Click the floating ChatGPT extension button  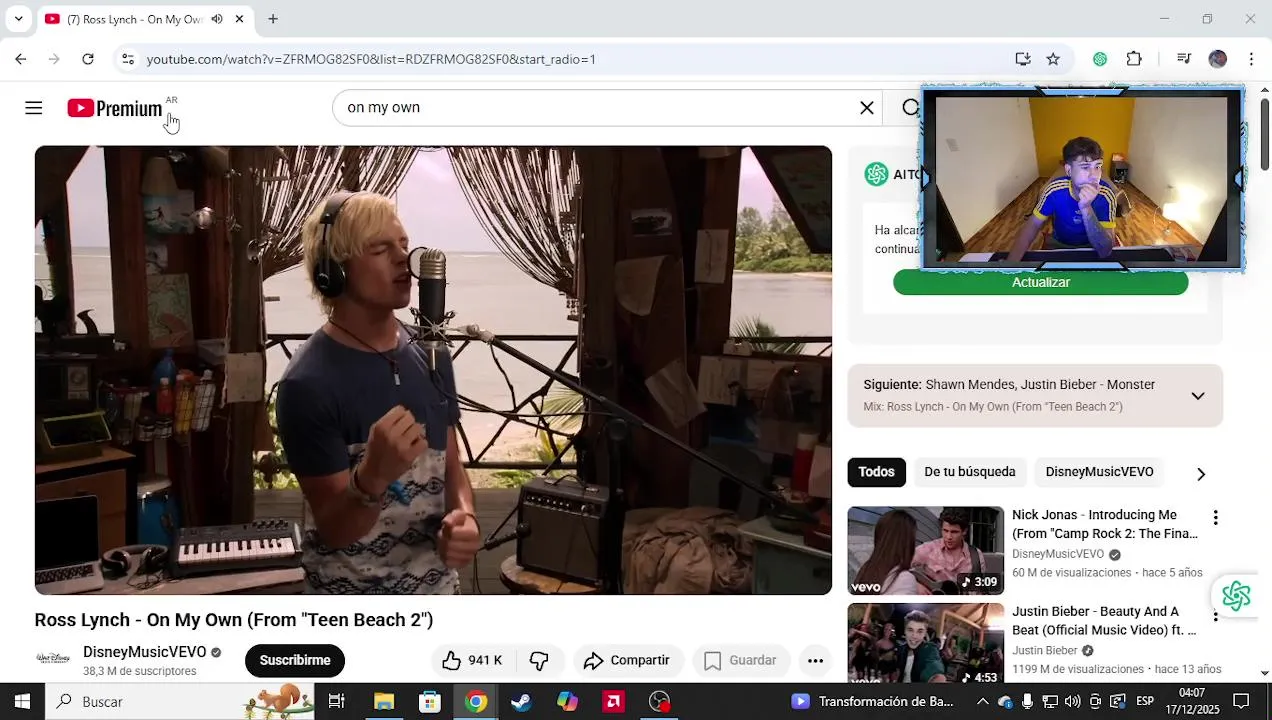[x=1236, y=596]
